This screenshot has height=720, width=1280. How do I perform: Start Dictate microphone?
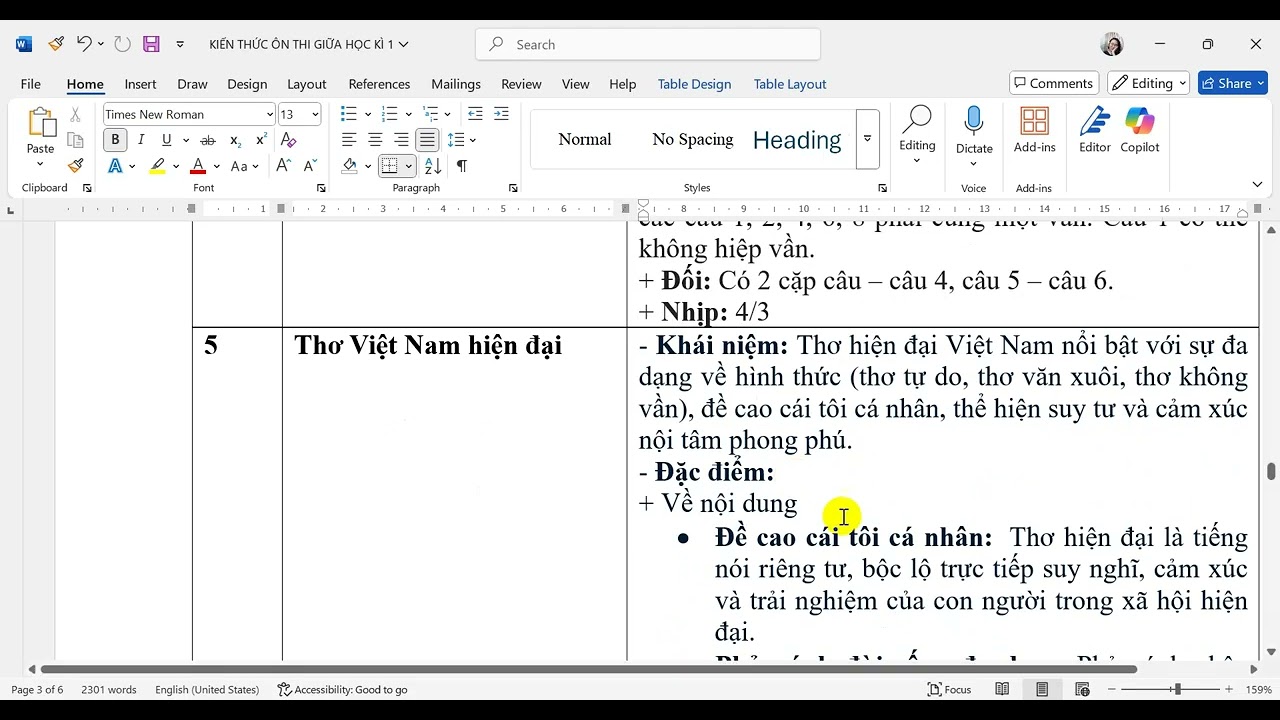(x=974, y=124)
